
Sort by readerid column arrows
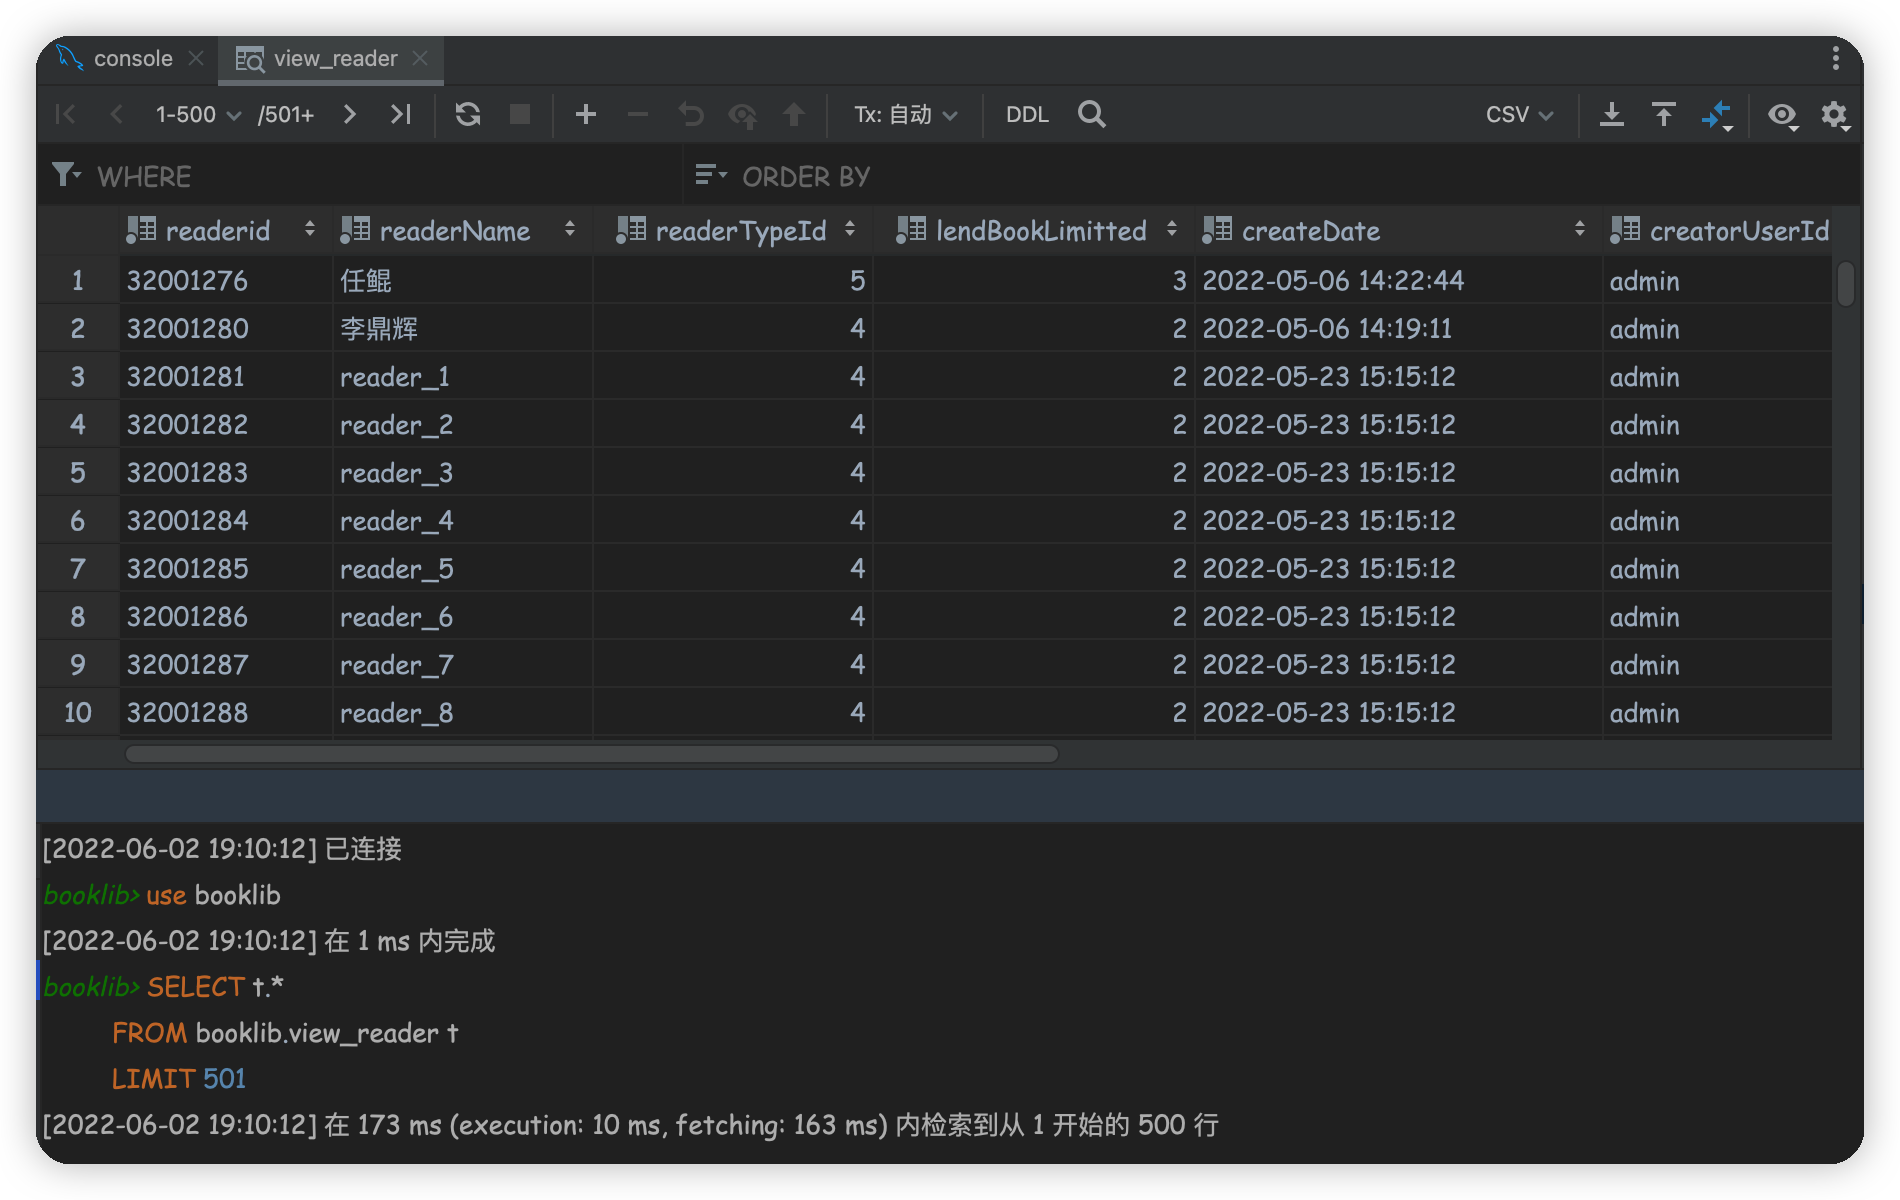pos(310,230)
